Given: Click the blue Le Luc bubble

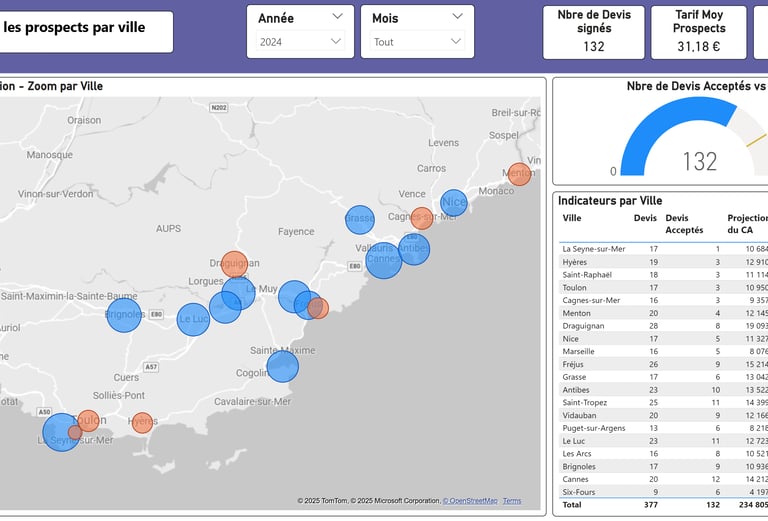Looking at the screenshot, I should point(193,319).
